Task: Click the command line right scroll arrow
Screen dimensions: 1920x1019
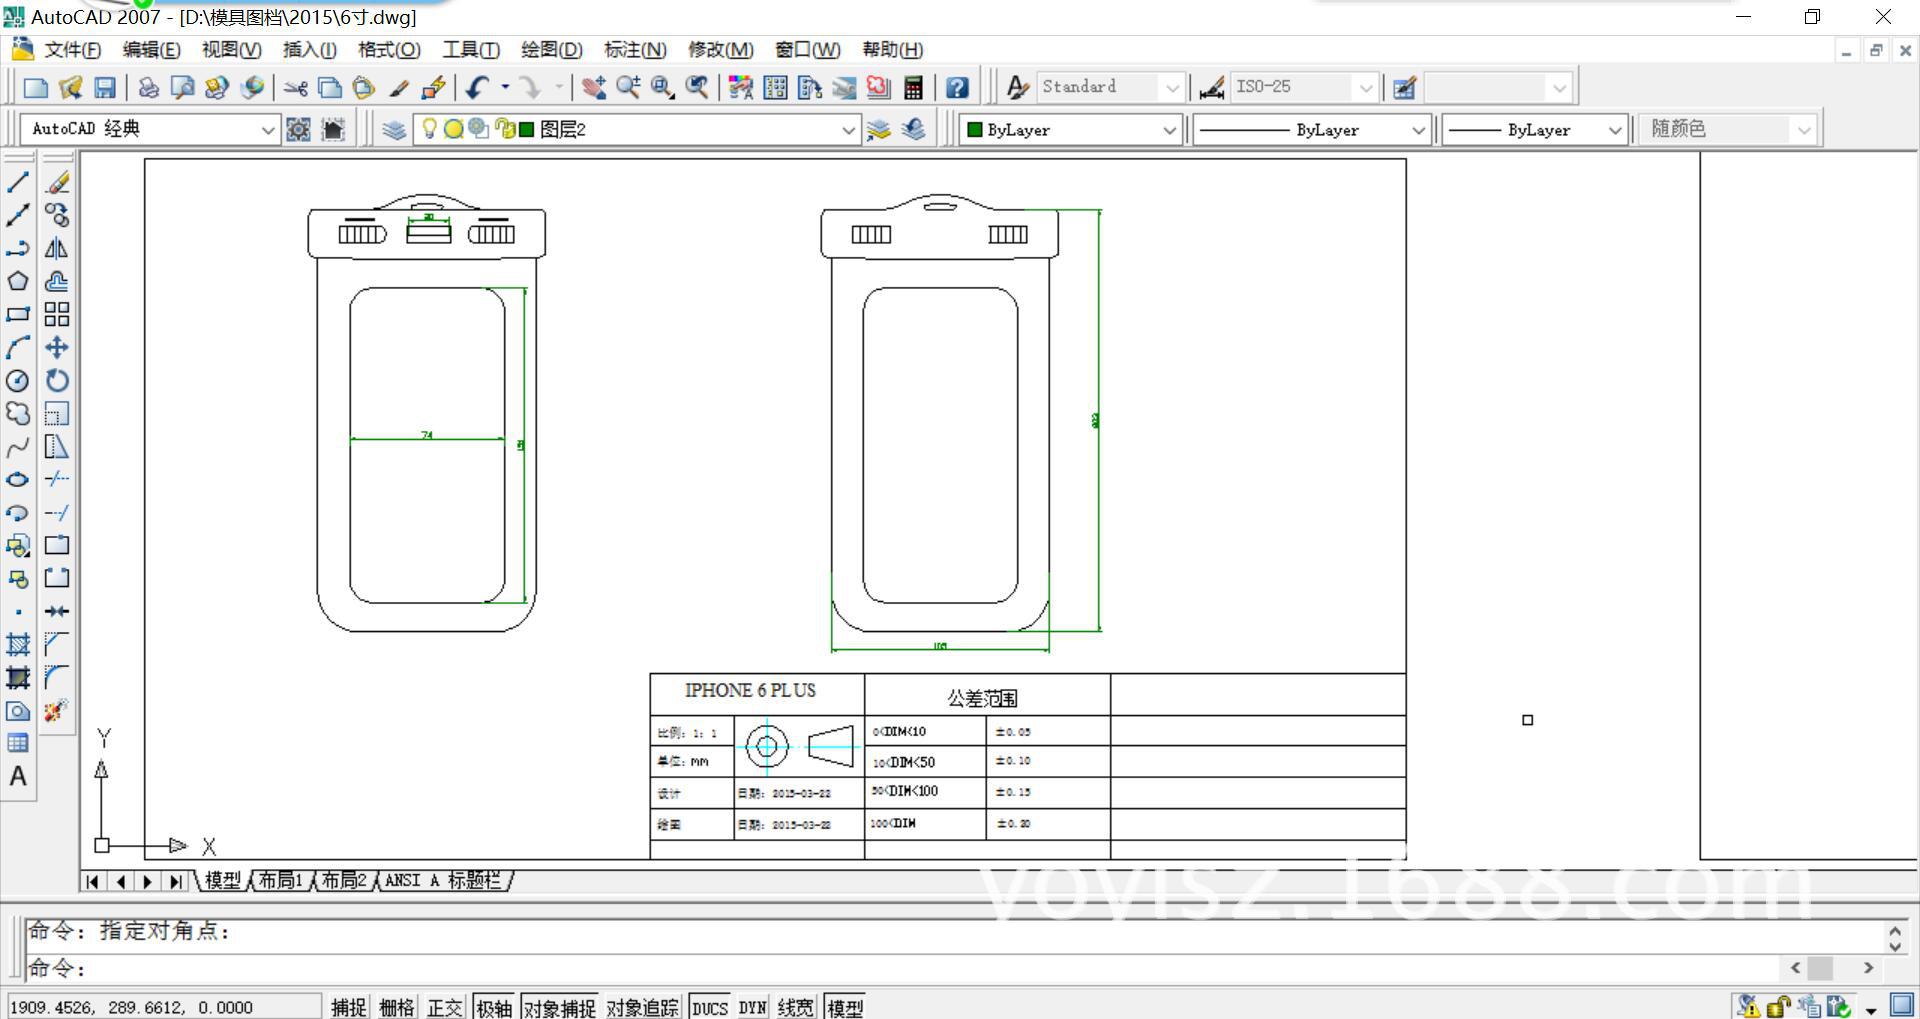Action: pos(1867,968)
